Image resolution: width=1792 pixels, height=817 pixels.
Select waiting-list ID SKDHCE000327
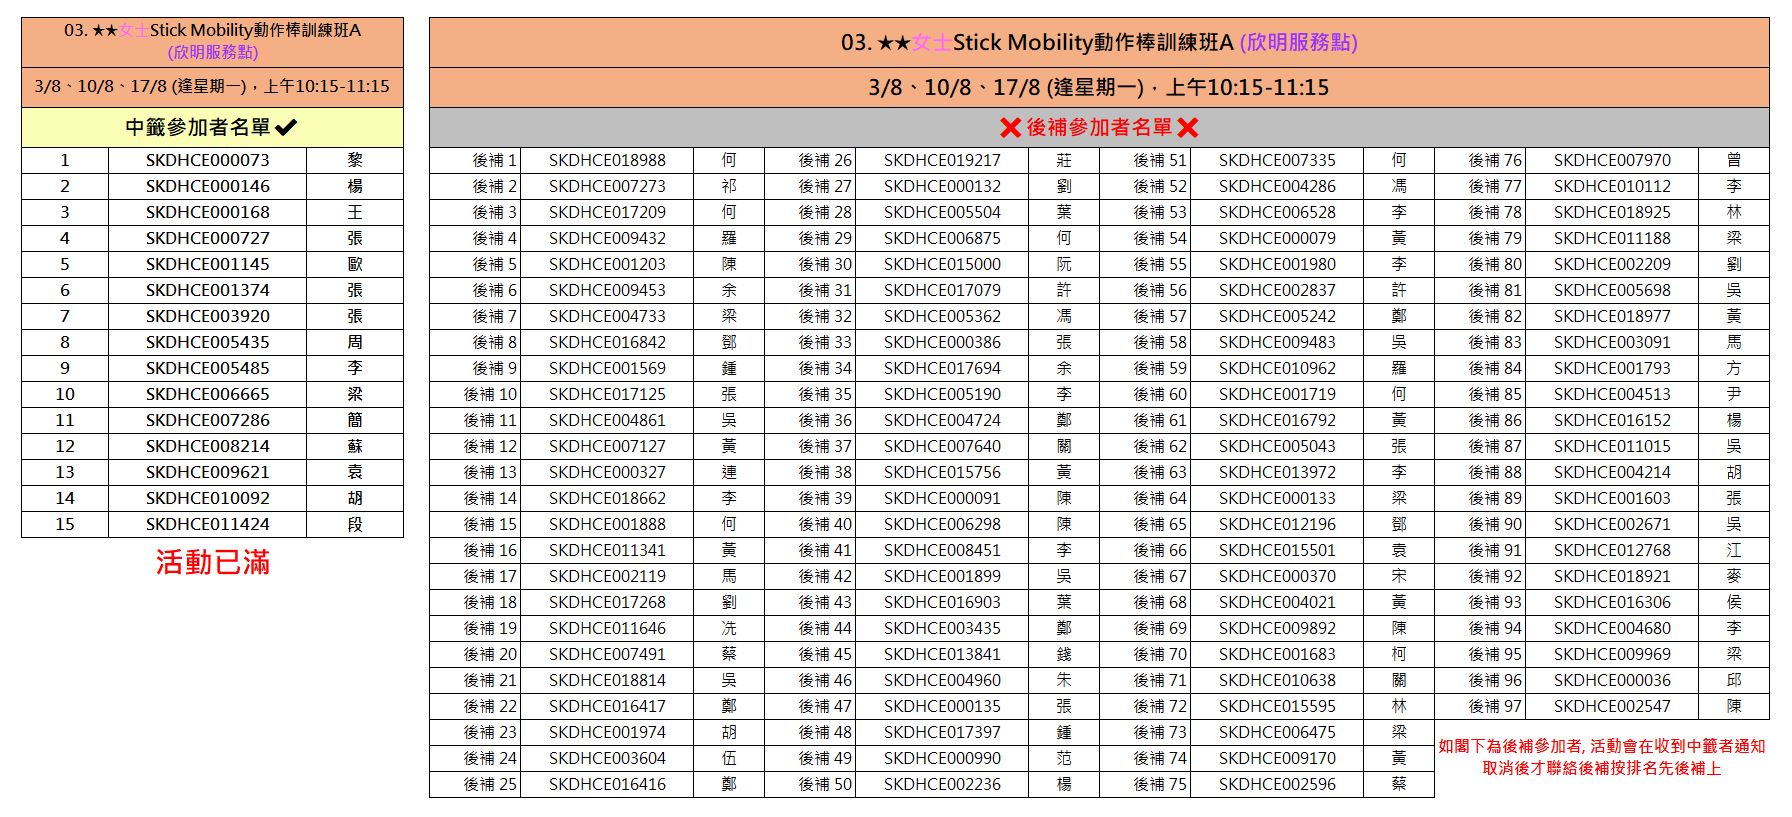[x=607, y=472]
